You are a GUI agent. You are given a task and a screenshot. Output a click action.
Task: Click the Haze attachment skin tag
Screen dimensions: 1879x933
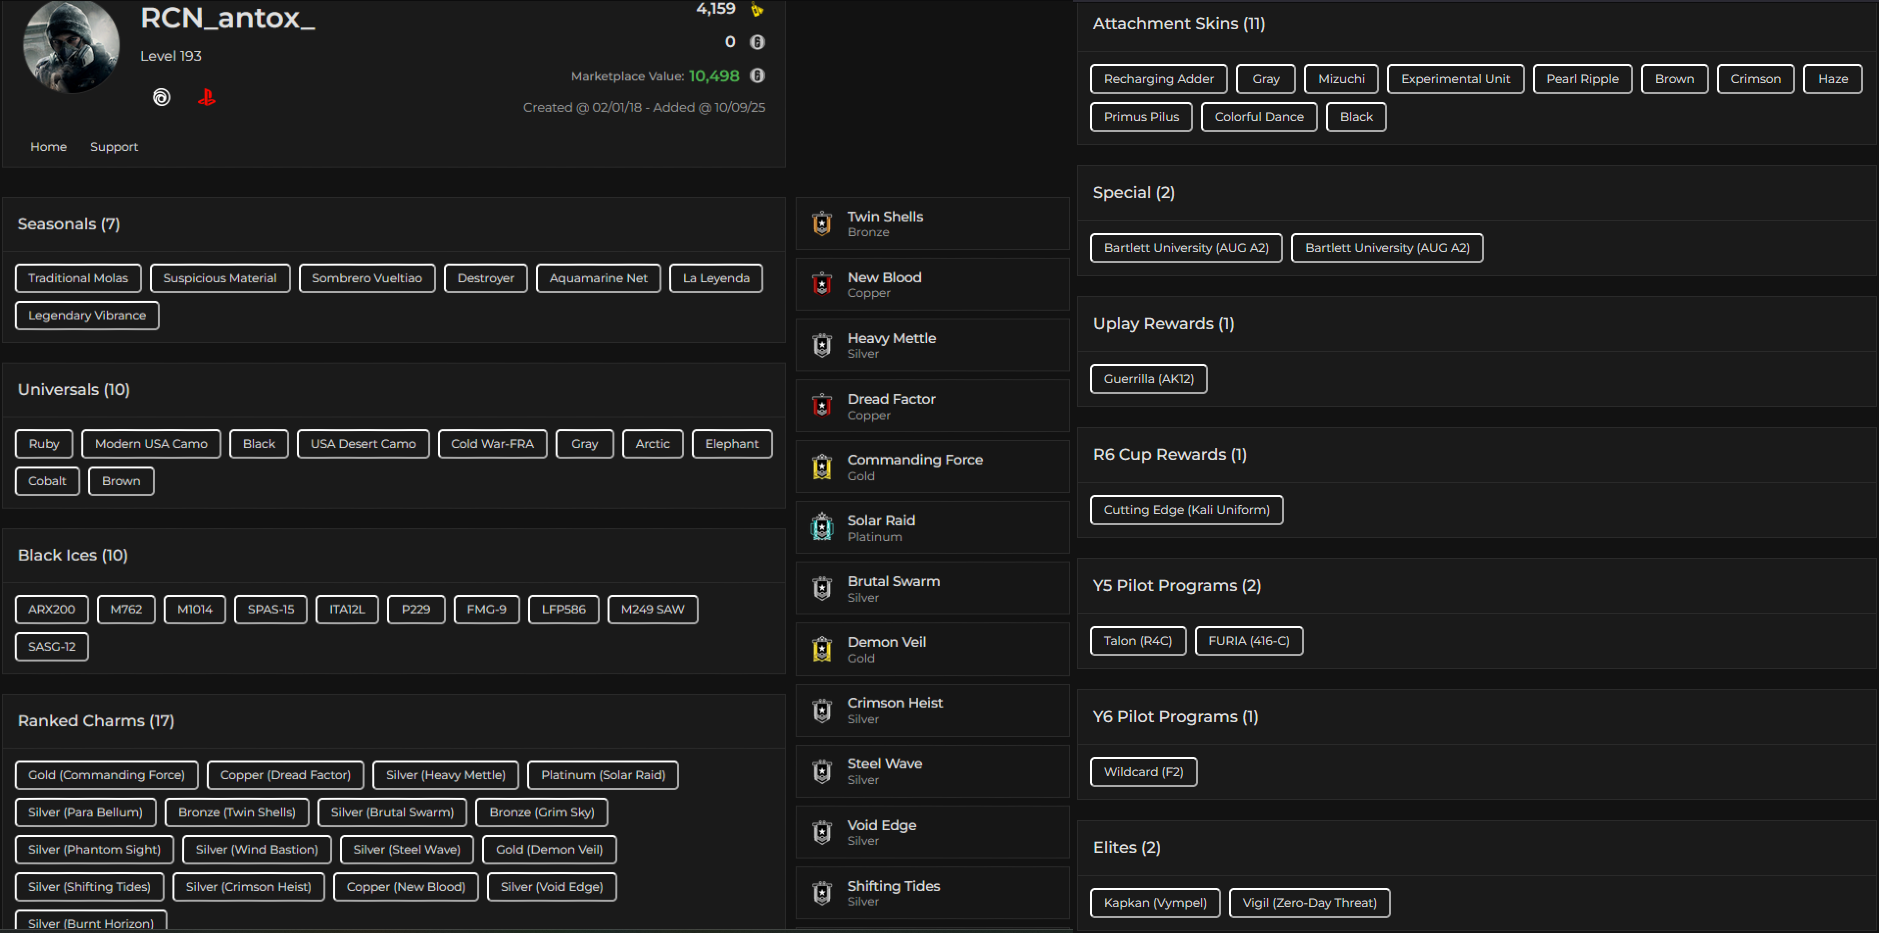coord(1833,79)
